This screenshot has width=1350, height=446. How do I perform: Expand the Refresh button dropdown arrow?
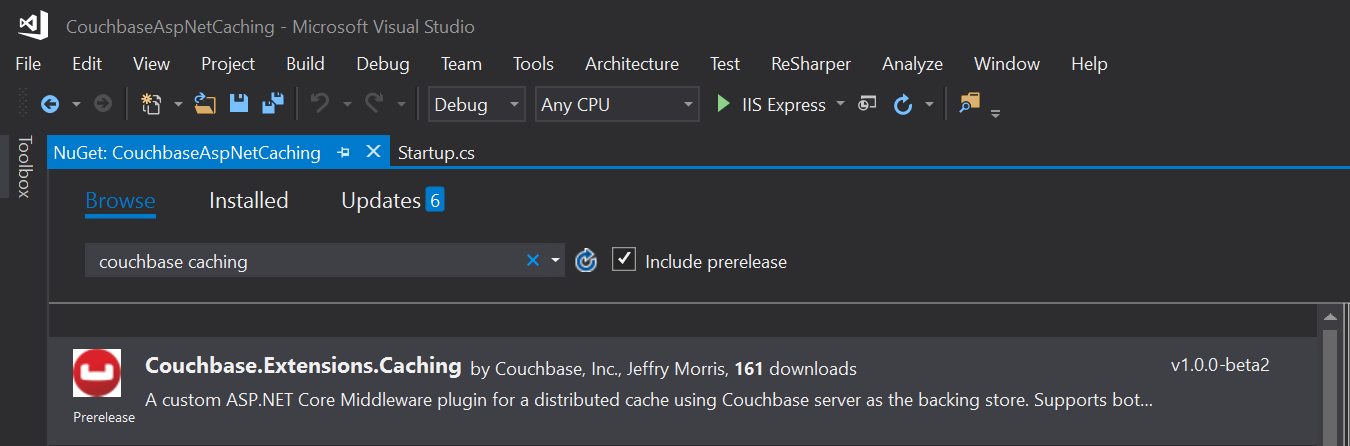(929, 104)
